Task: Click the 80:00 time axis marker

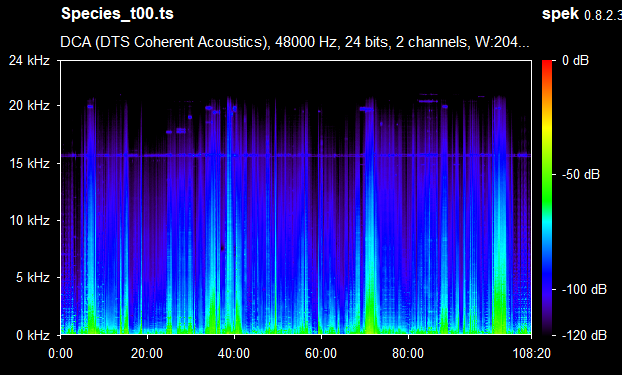Action: point(408,353)
